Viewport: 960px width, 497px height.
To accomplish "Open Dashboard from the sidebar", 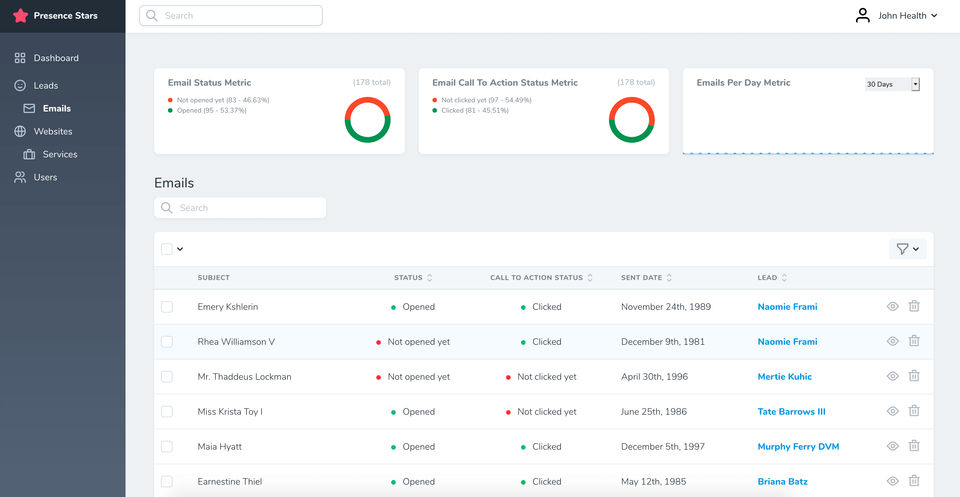I will [56, 58].
